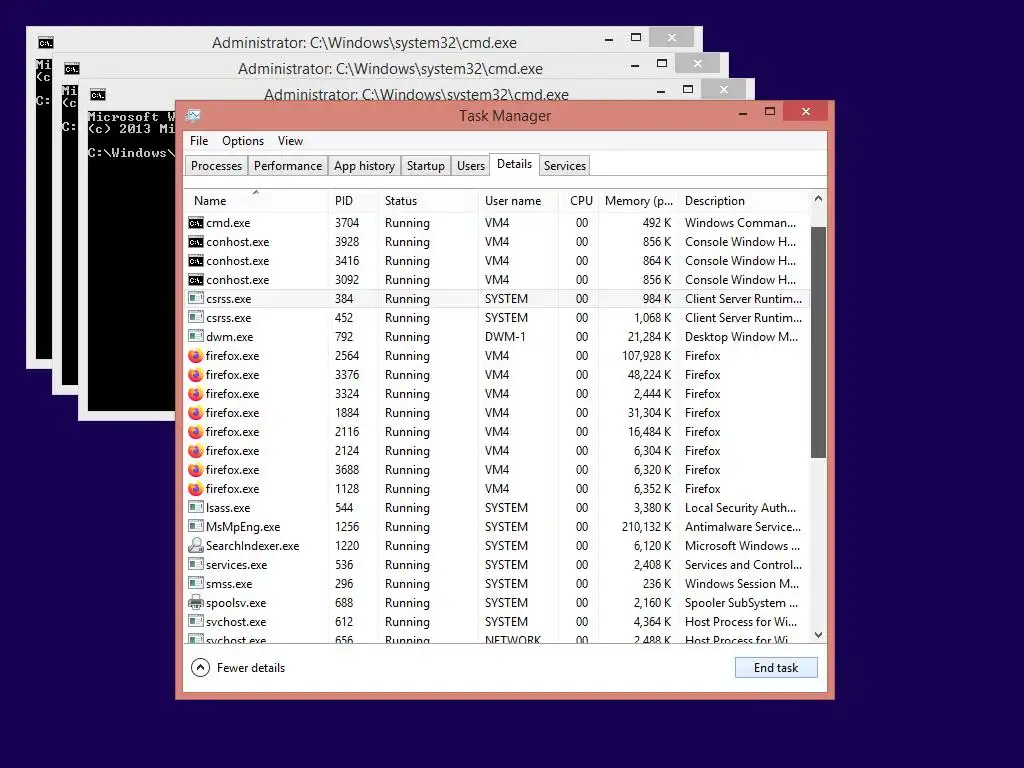Click the cmd.exe process icon, PID 3704
This screenshot has height=768, width=1024.
tap(195, 223)
